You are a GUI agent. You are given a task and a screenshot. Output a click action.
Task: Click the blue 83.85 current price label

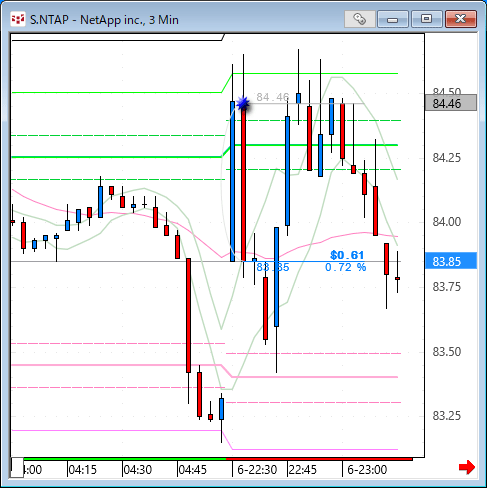pos(451,261)
